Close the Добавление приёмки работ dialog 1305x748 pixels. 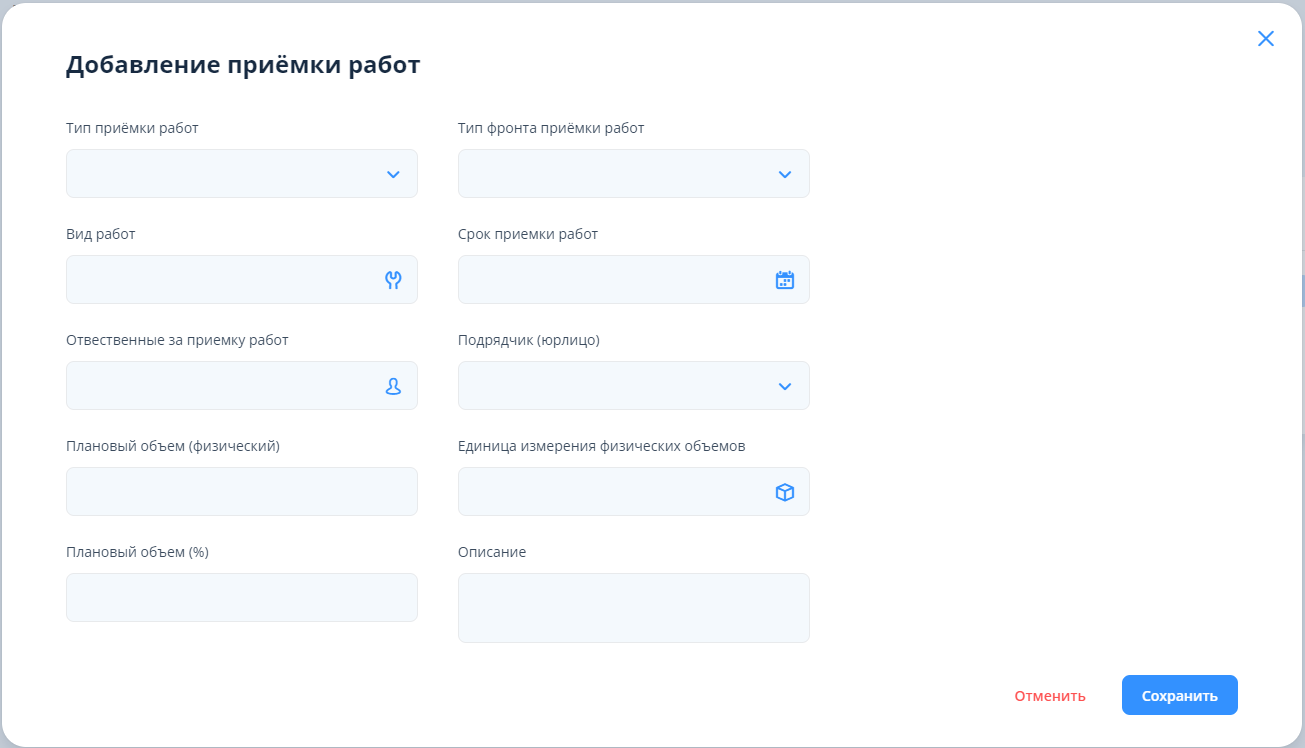(1266, 39)
